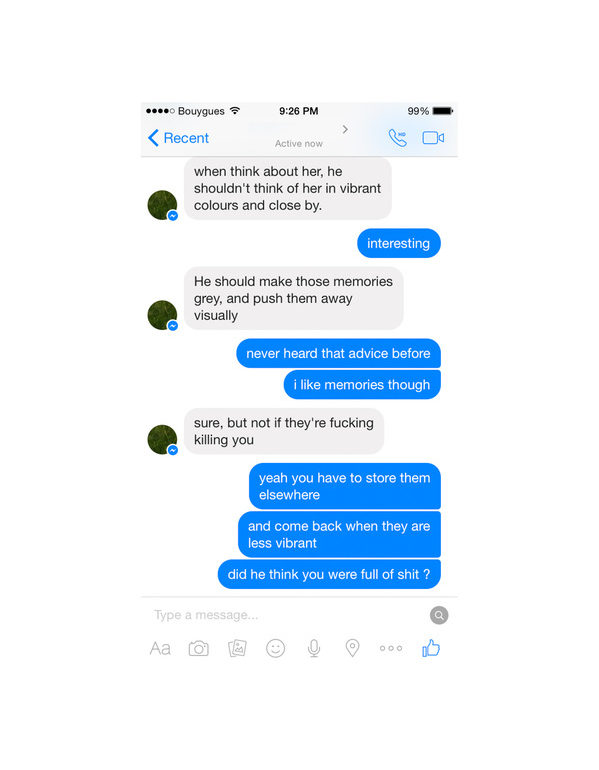Tap 'never heard that advice before' bubble
Image resolution: width=599 pixels, height=770 pixels.
338,353
